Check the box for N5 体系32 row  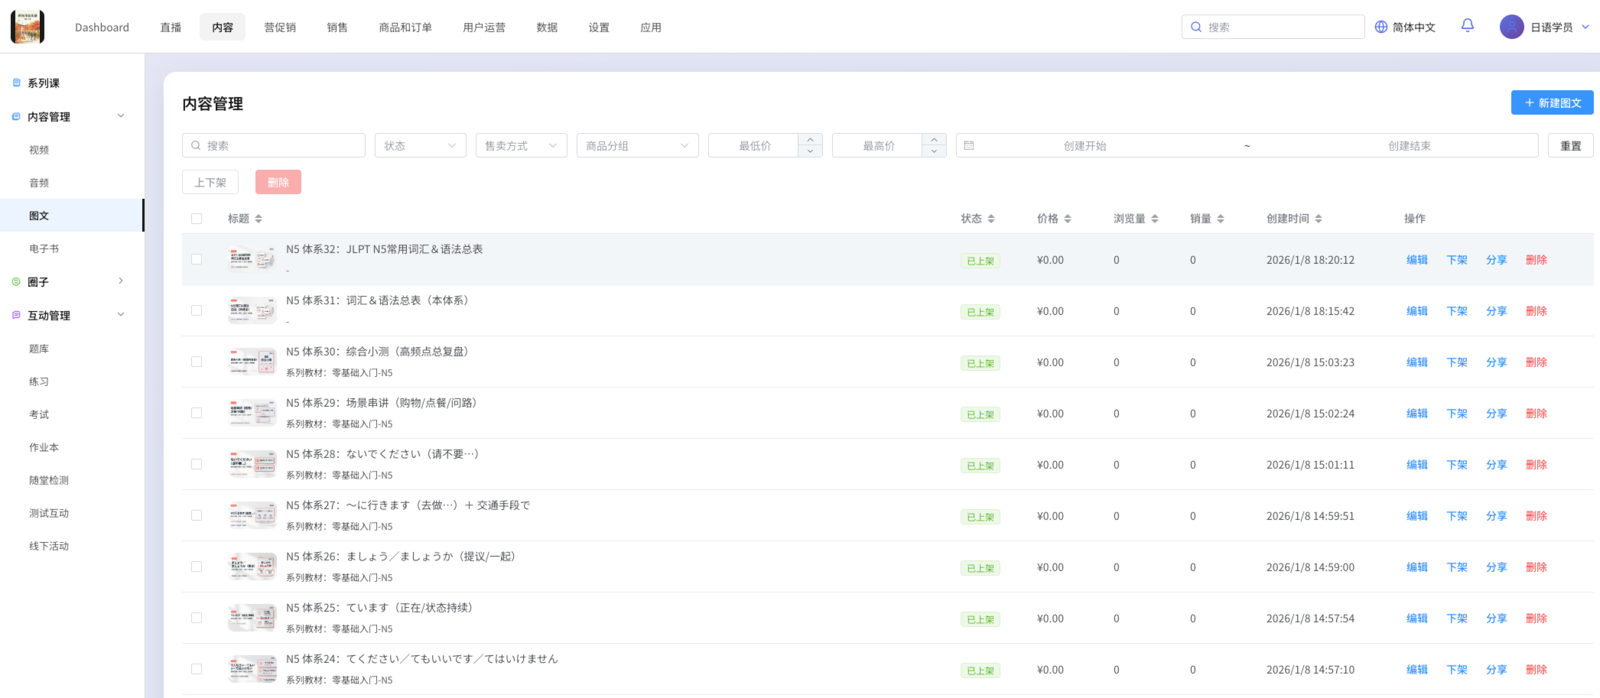point(196,259)
